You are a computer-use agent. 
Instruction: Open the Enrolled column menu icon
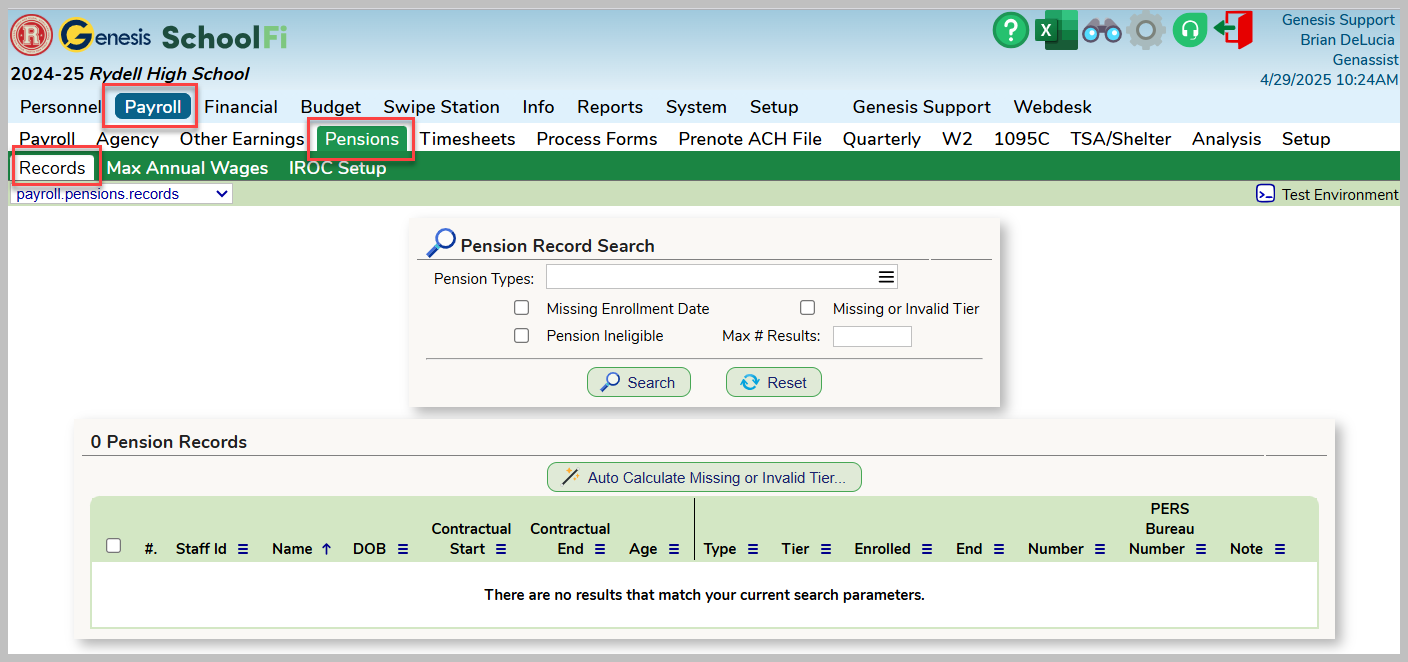click(x=927, y=549)
